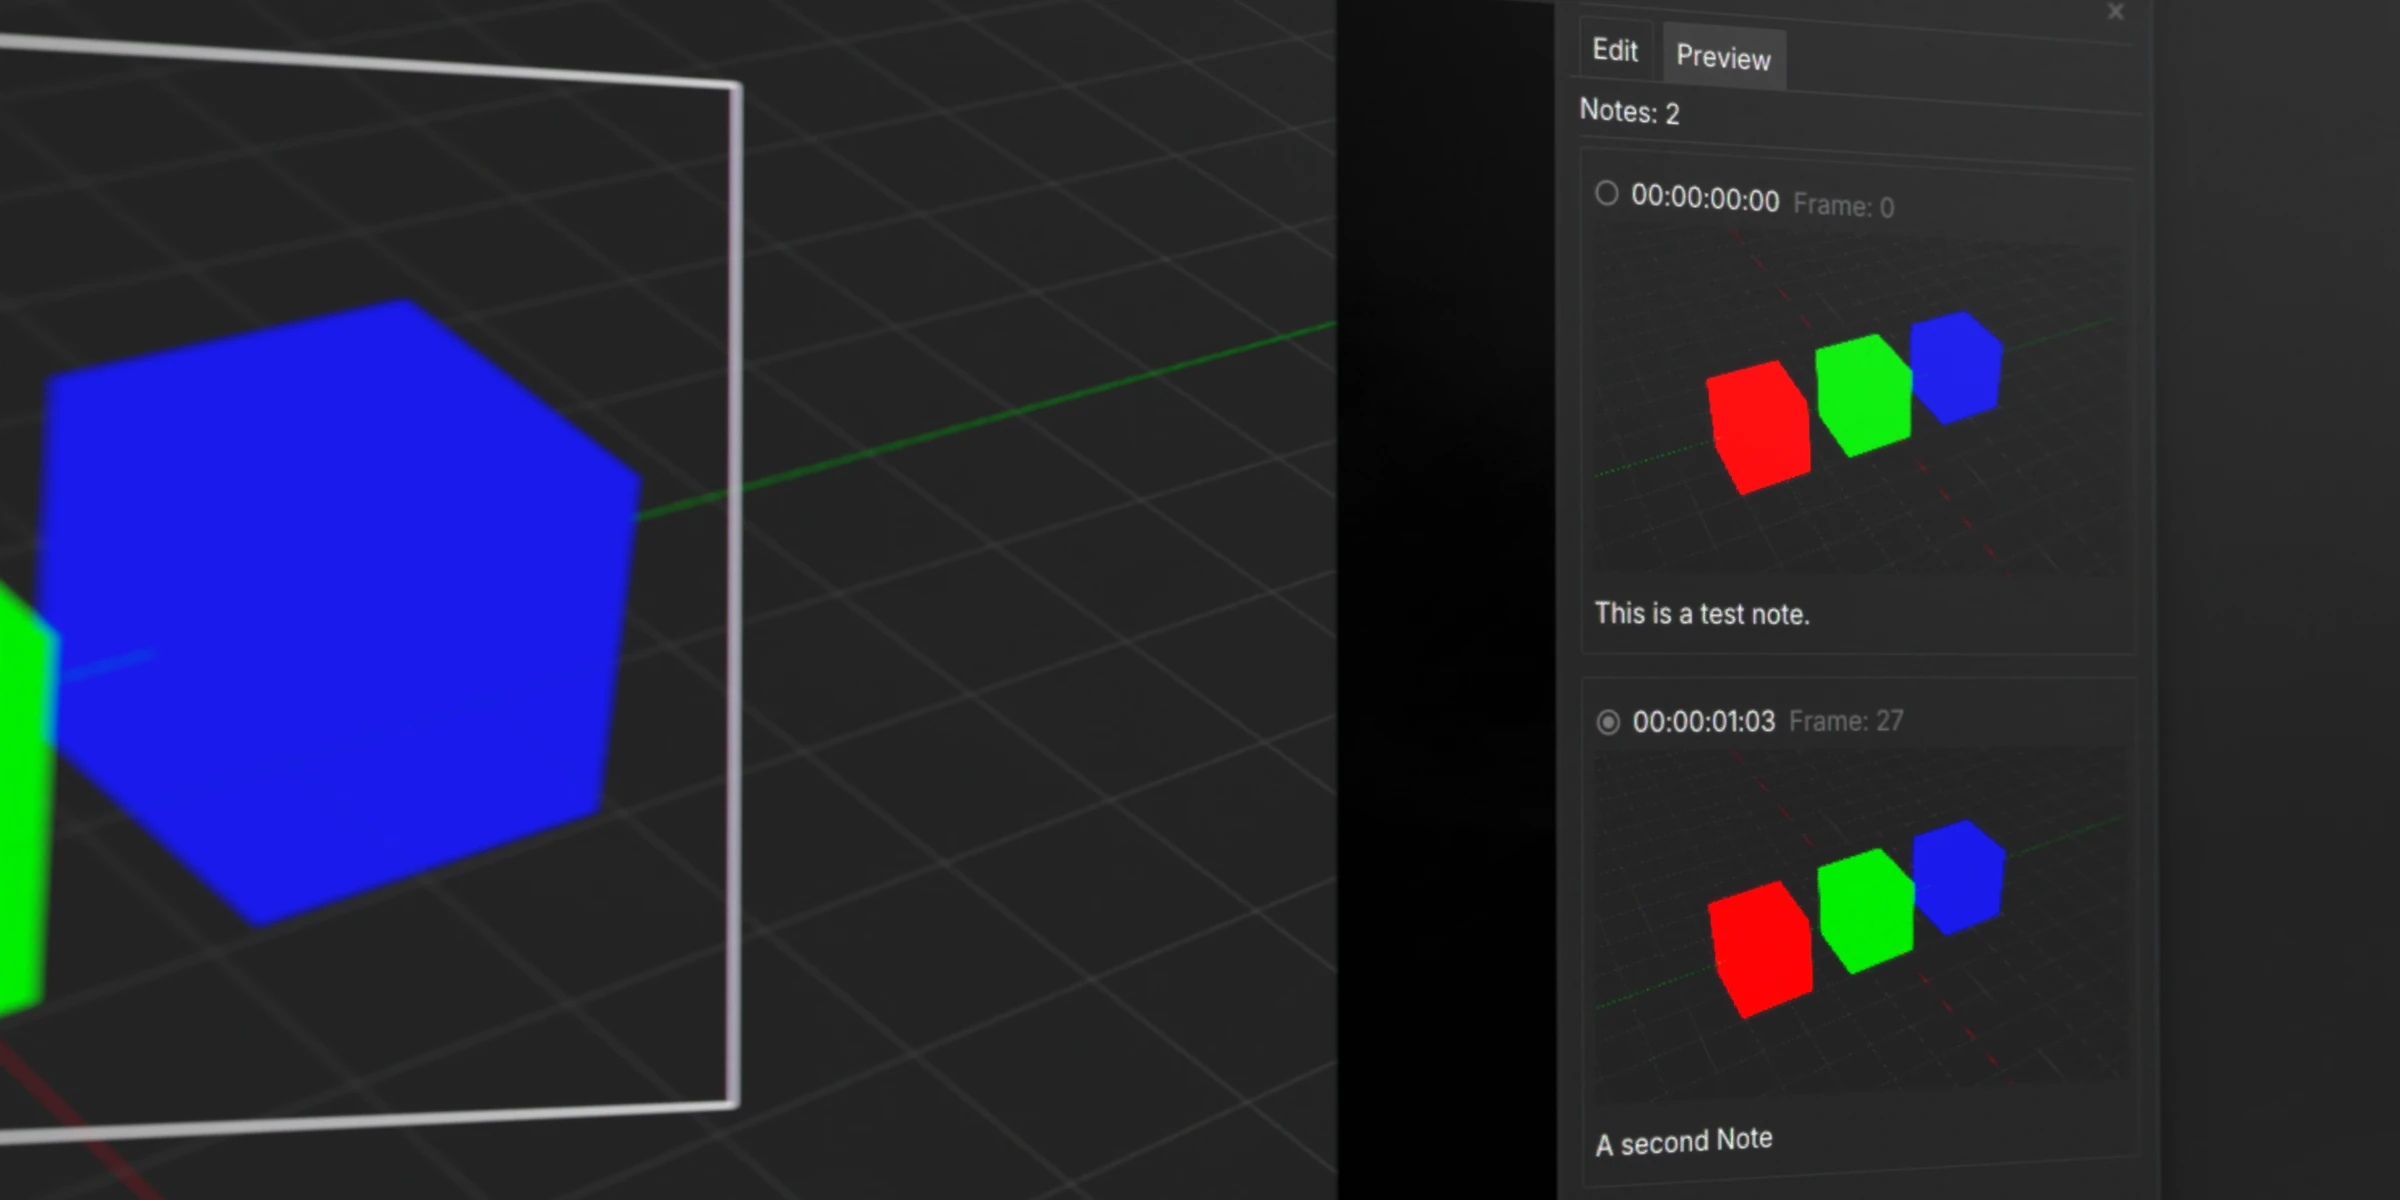The height and width of the screenshot is (1200, 2400).
Task: Click the Frame: 27 label
Action: 1846,721
